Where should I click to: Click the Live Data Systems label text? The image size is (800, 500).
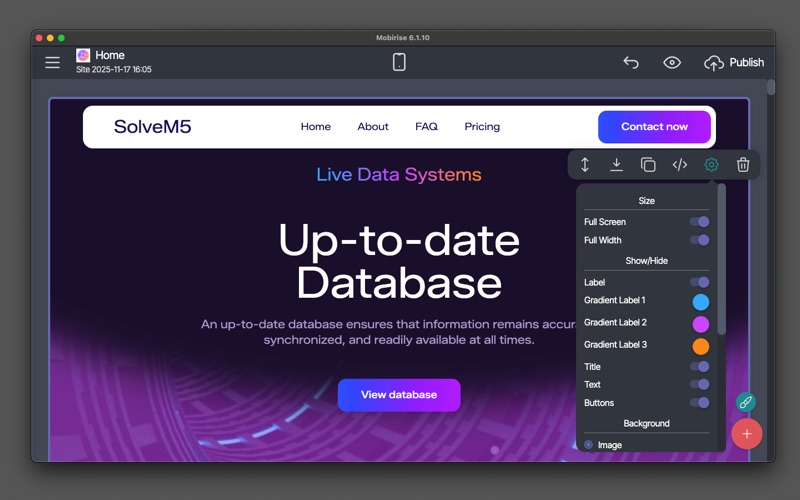(399, 174)
